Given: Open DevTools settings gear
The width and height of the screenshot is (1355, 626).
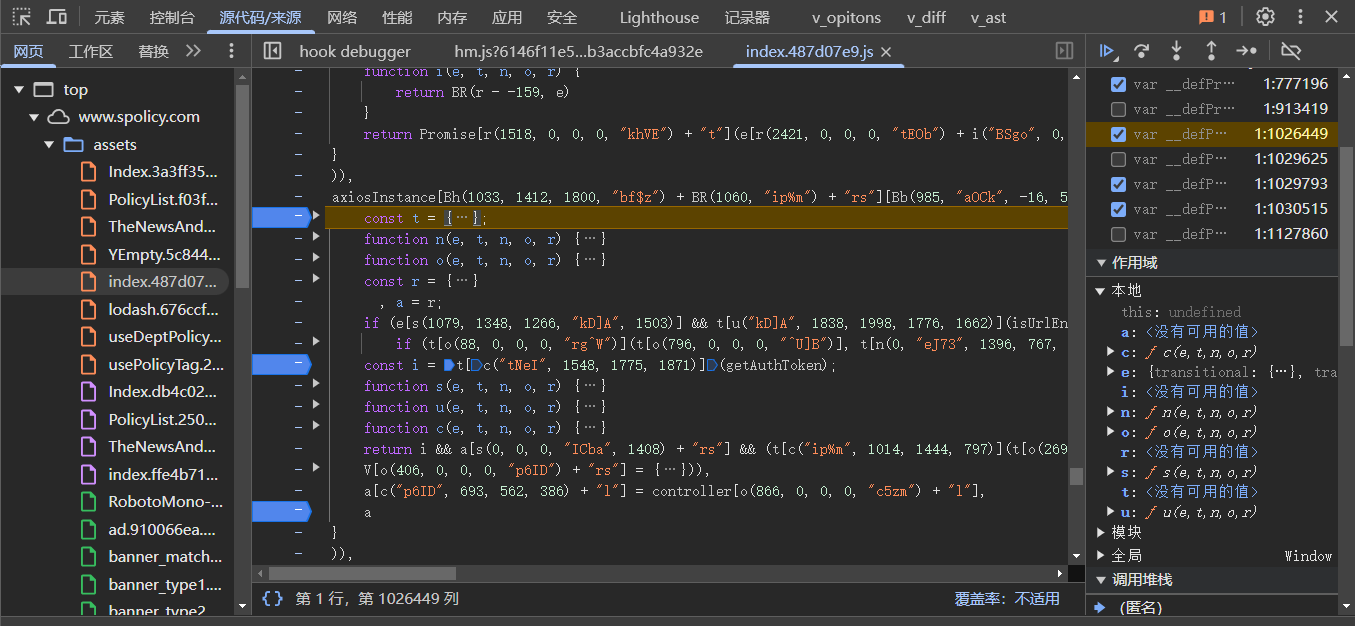Looking at the screenshot, I should coord(1265,17).
